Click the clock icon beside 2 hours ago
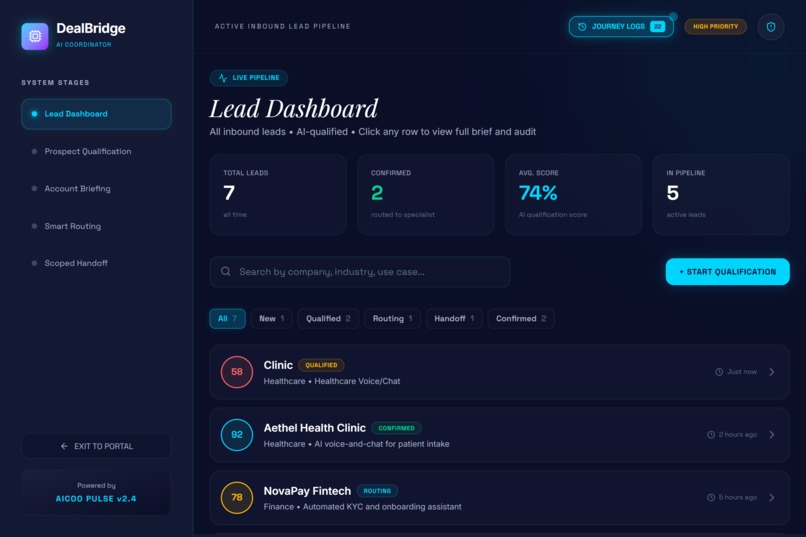806x537 pixels. tap(711, 435)
